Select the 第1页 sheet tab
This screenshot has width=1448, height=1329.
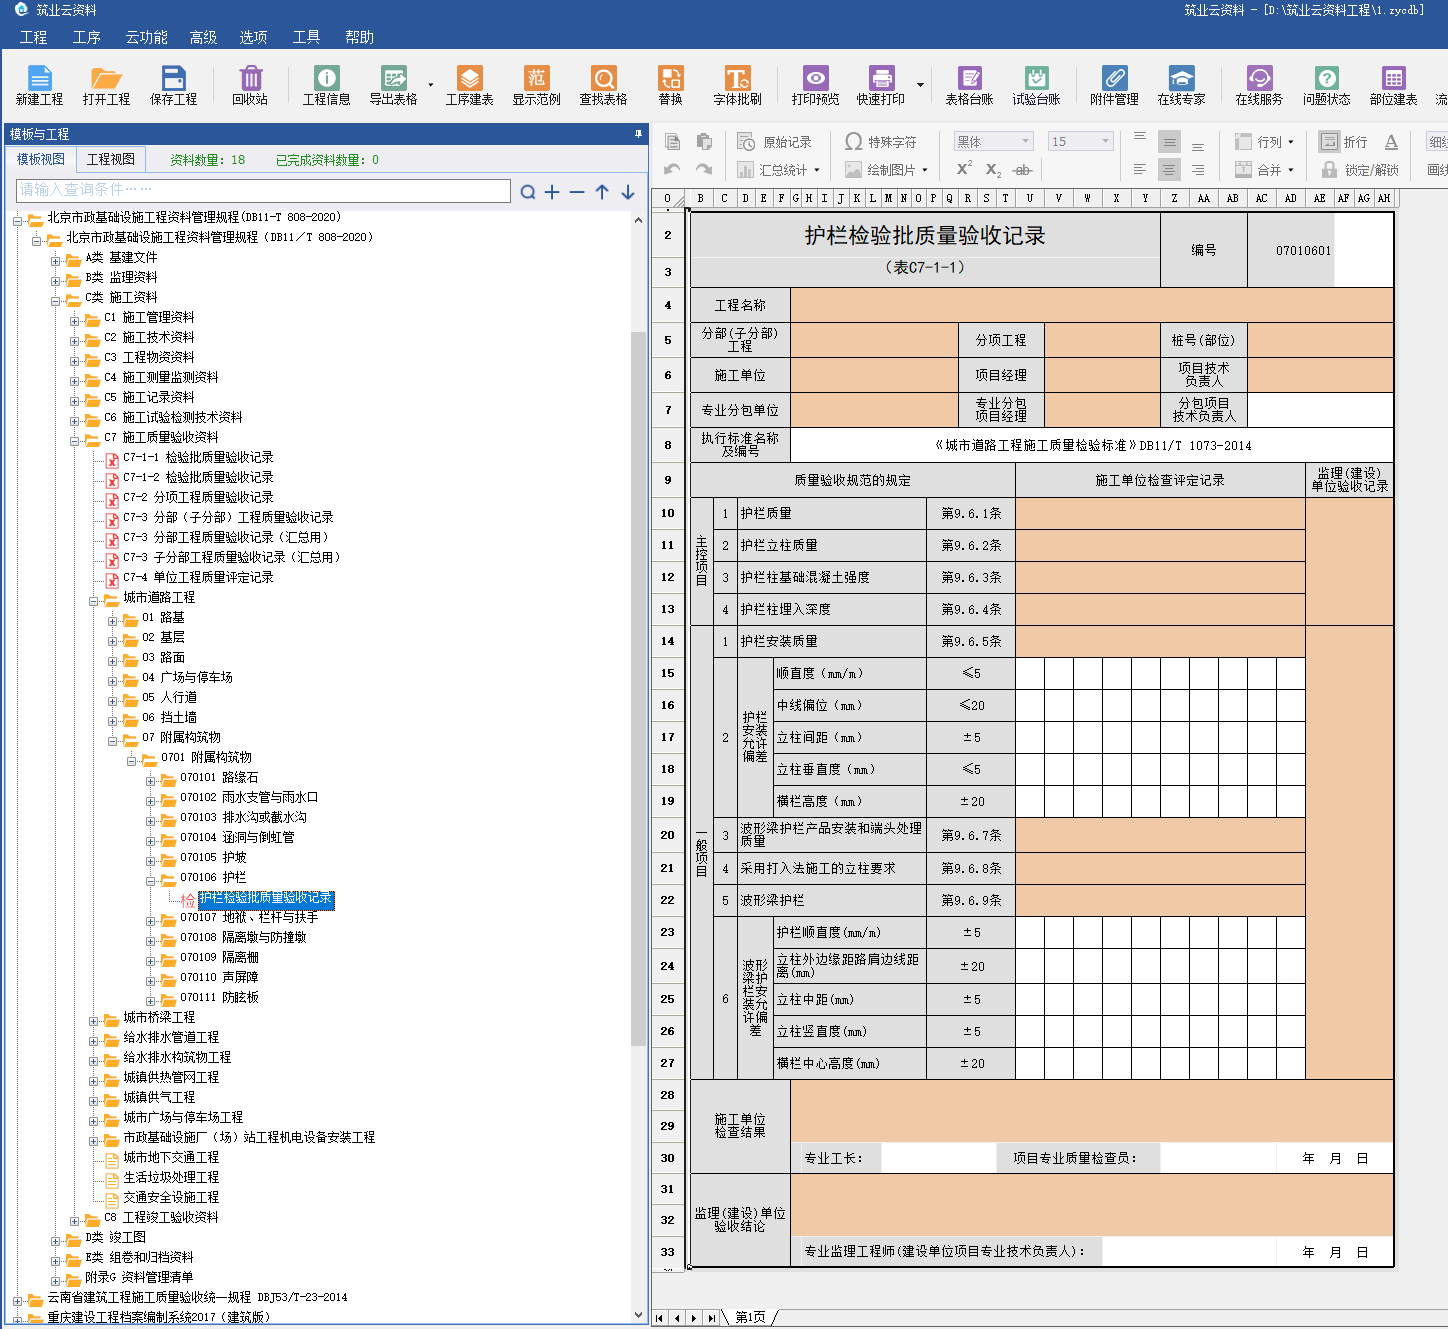click(750, 1317)
